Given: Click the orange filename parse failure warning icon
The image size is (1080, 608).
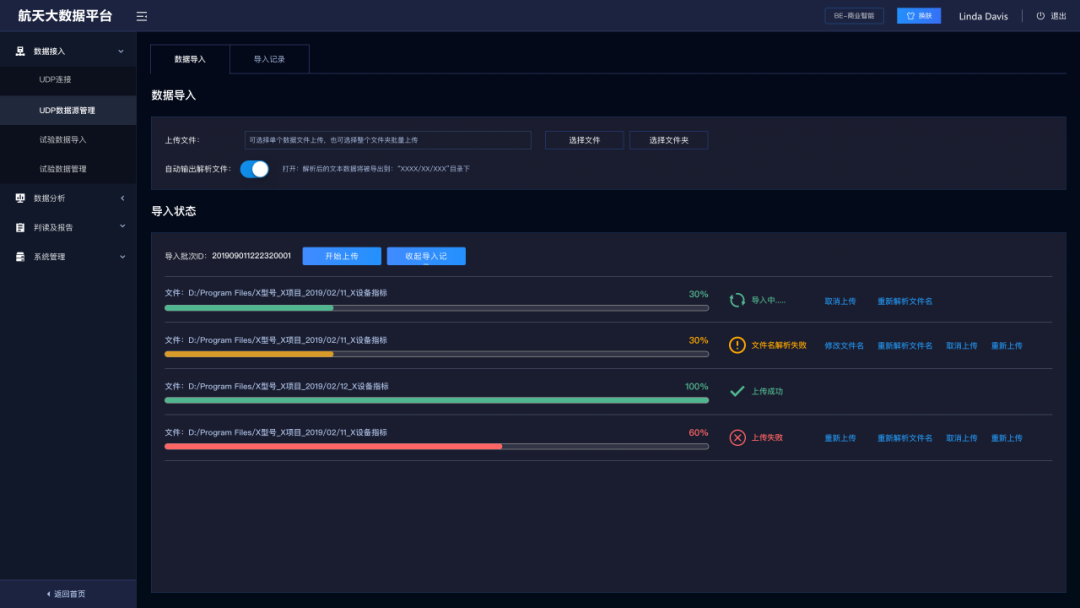Looking at the screenshot, I should 737,345.
